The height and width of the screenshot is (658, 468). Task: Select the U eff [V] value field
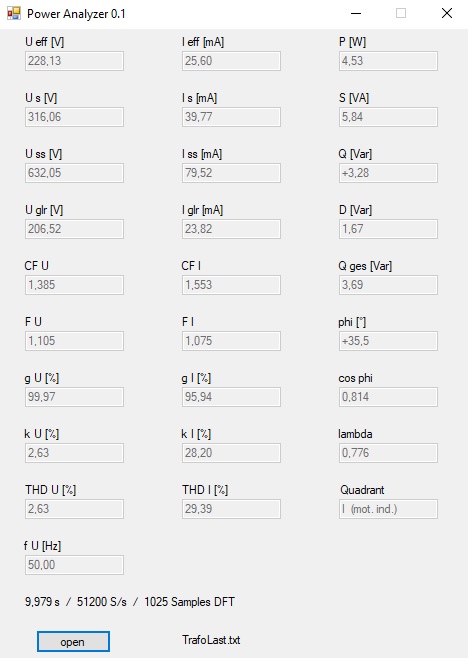74,61
